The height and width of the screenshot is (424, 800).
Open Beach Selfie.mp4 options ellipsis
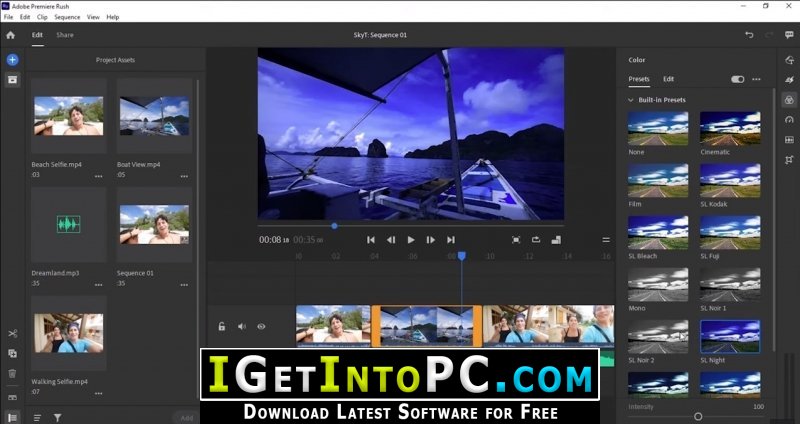click(x=98, y=176)
